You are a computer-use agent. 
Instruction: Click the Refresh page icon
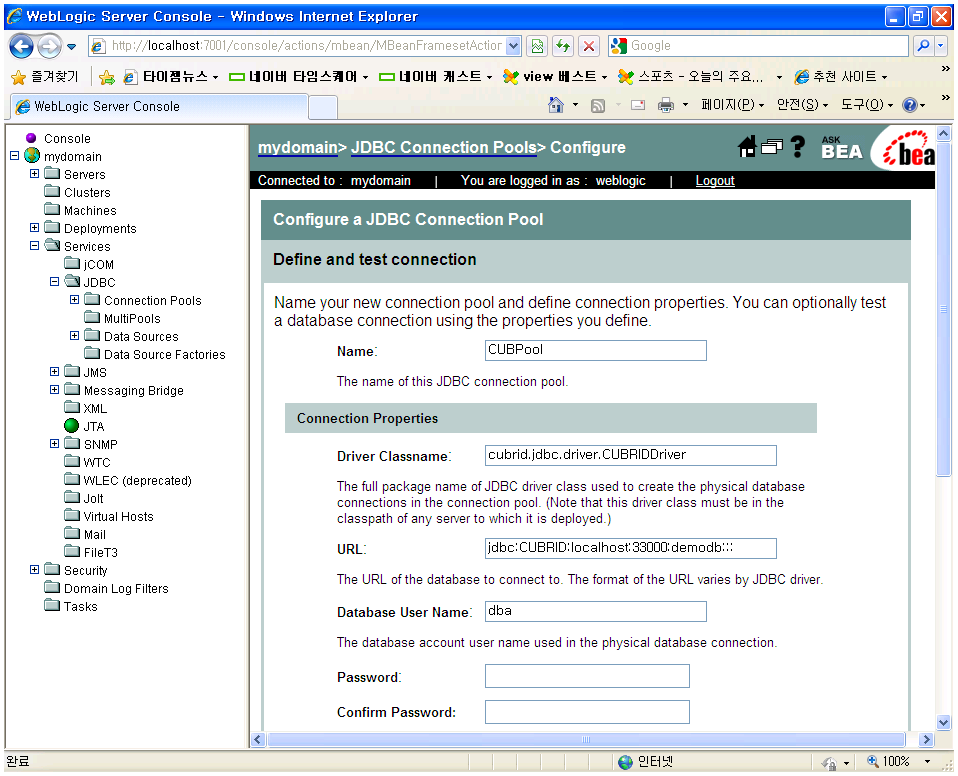tap(563, 46)
